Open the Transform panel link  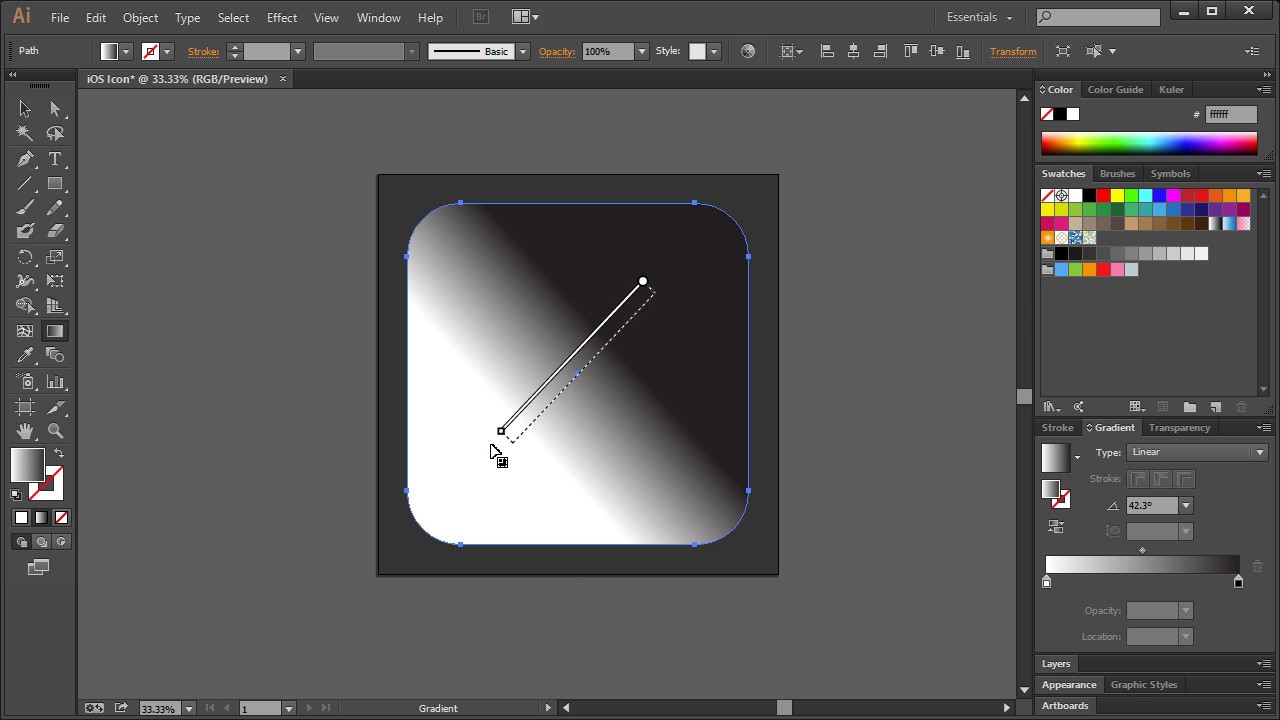click(x=1013, y=51)
